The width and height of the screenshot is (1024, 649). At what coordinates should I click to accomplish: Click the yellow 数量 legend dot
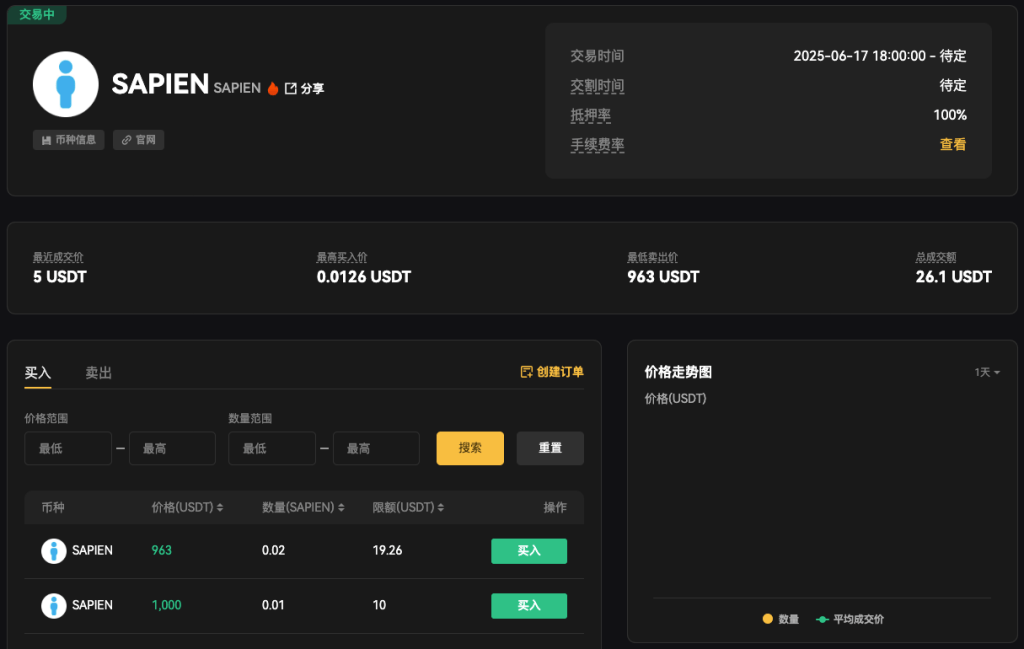click(766, 619)
